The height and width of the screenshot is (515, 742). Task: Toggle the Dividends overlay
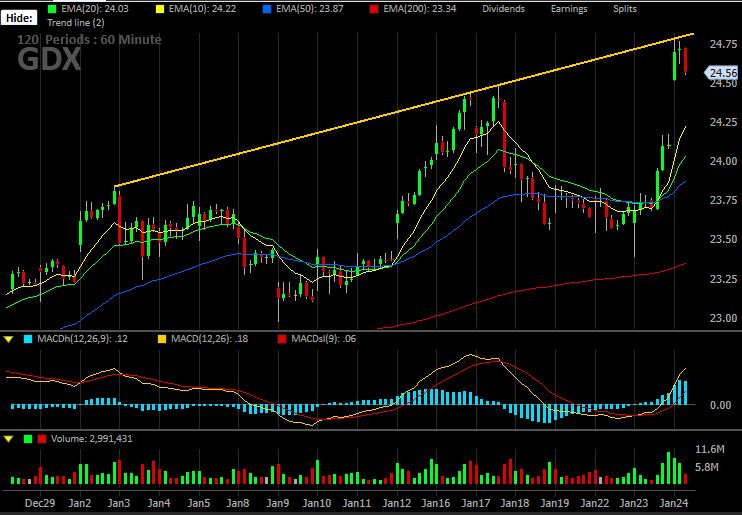tap(504, 9)
